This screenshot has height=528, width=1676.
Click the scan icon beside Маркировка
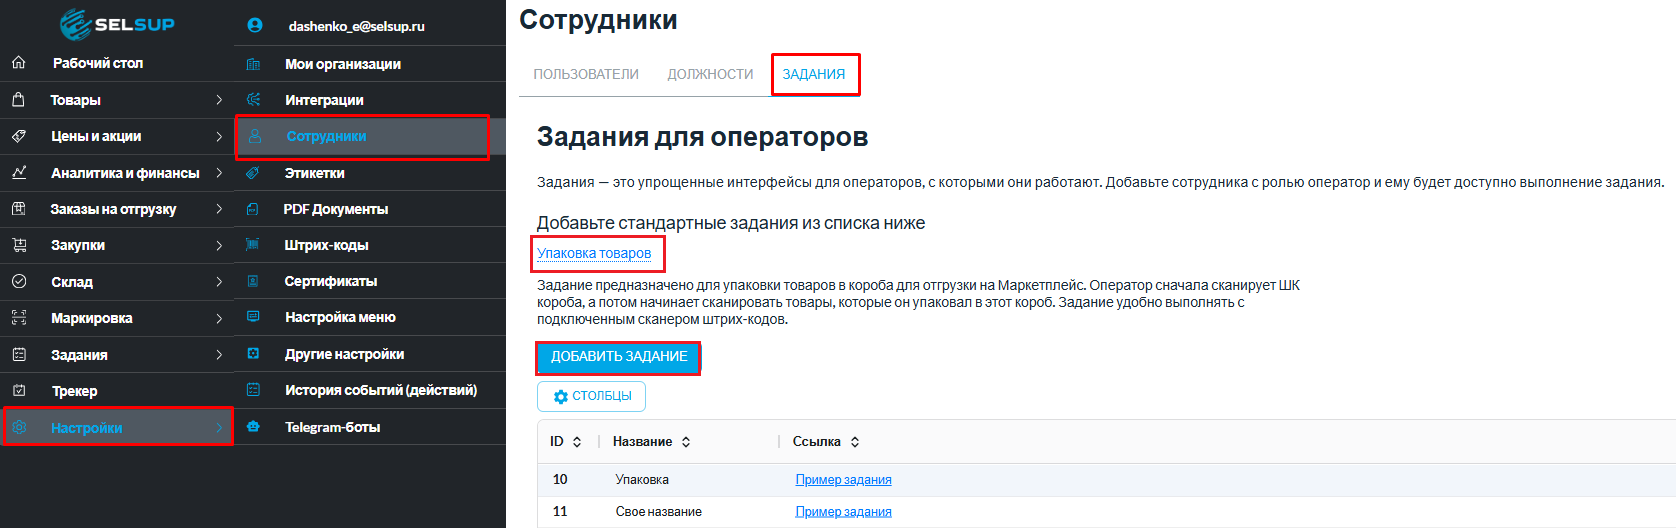click(19, 318)
